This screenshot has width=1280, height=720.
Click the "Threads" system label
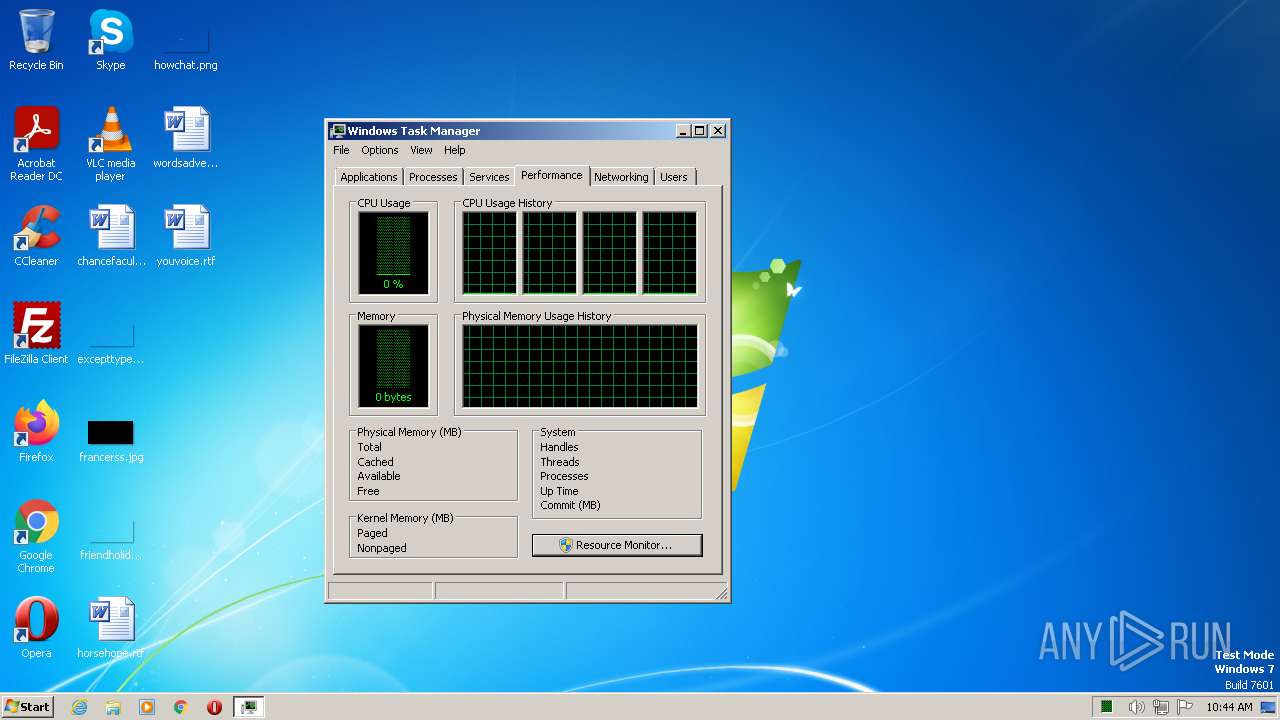pyautogui.click(x=560, y=462)
